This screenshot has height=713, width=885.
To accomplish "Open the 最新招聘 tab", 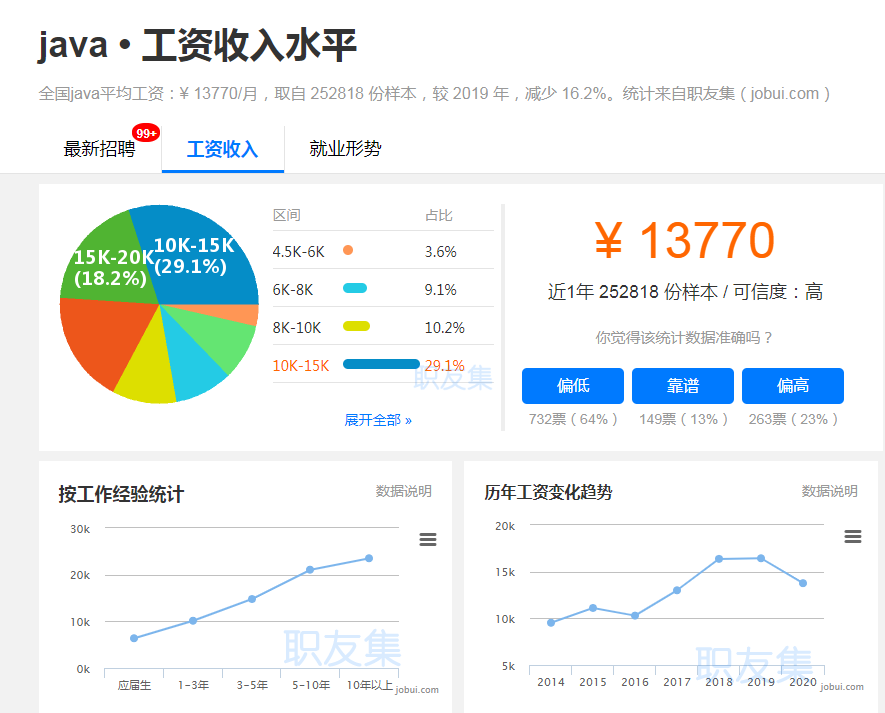I will click(99, 149).
